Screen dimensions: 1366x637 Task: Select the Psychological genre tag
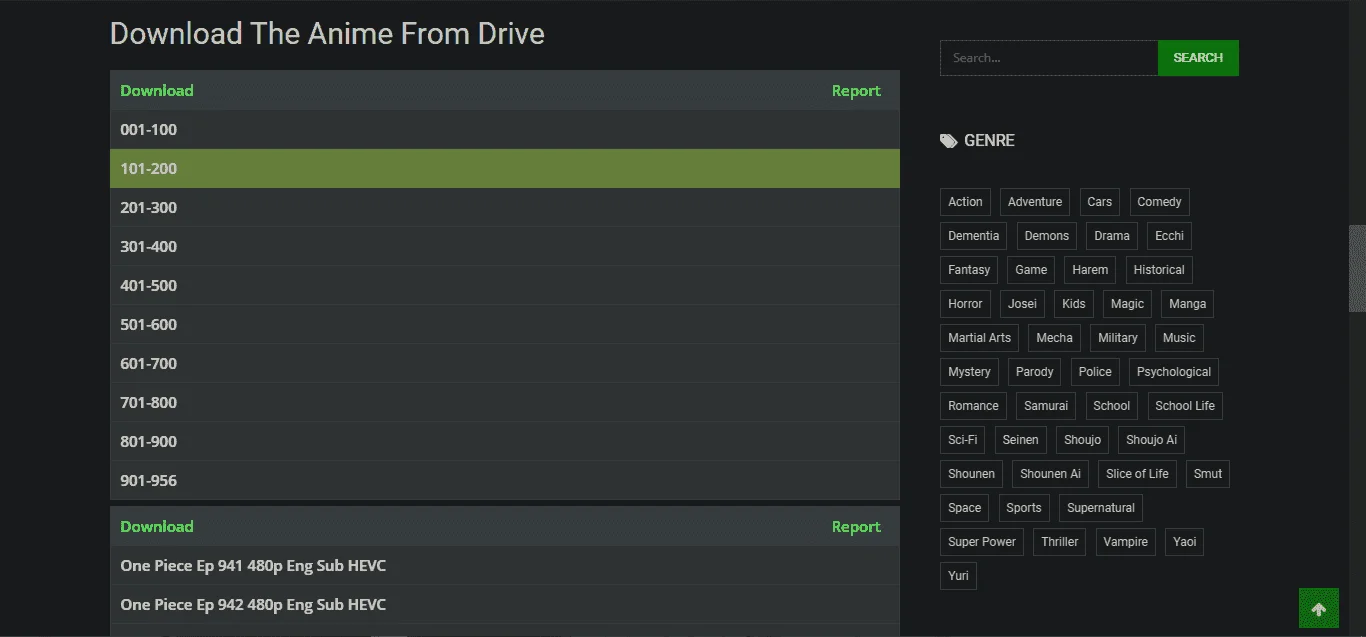point(1174,372)
